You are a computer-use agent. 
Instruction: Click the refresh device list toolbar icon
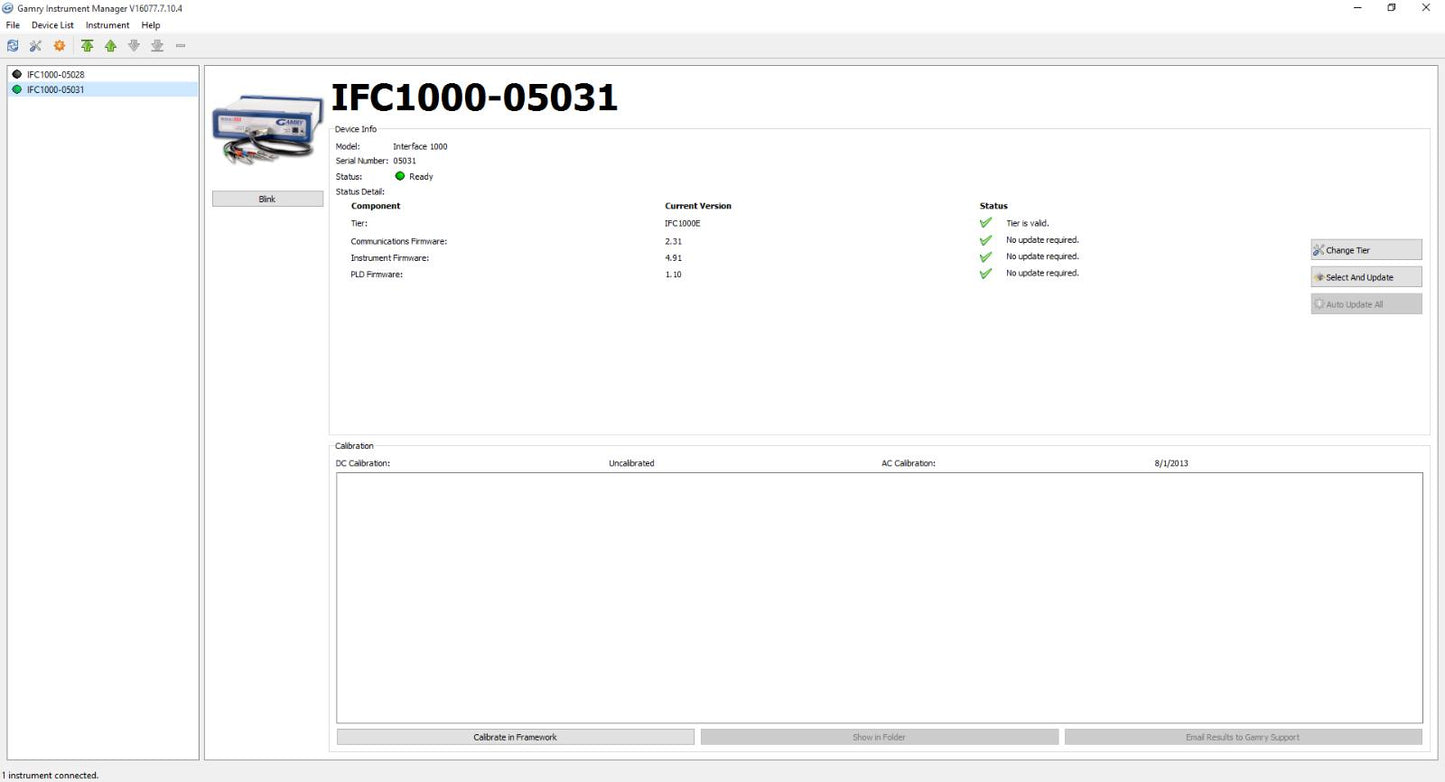point(13,46)
